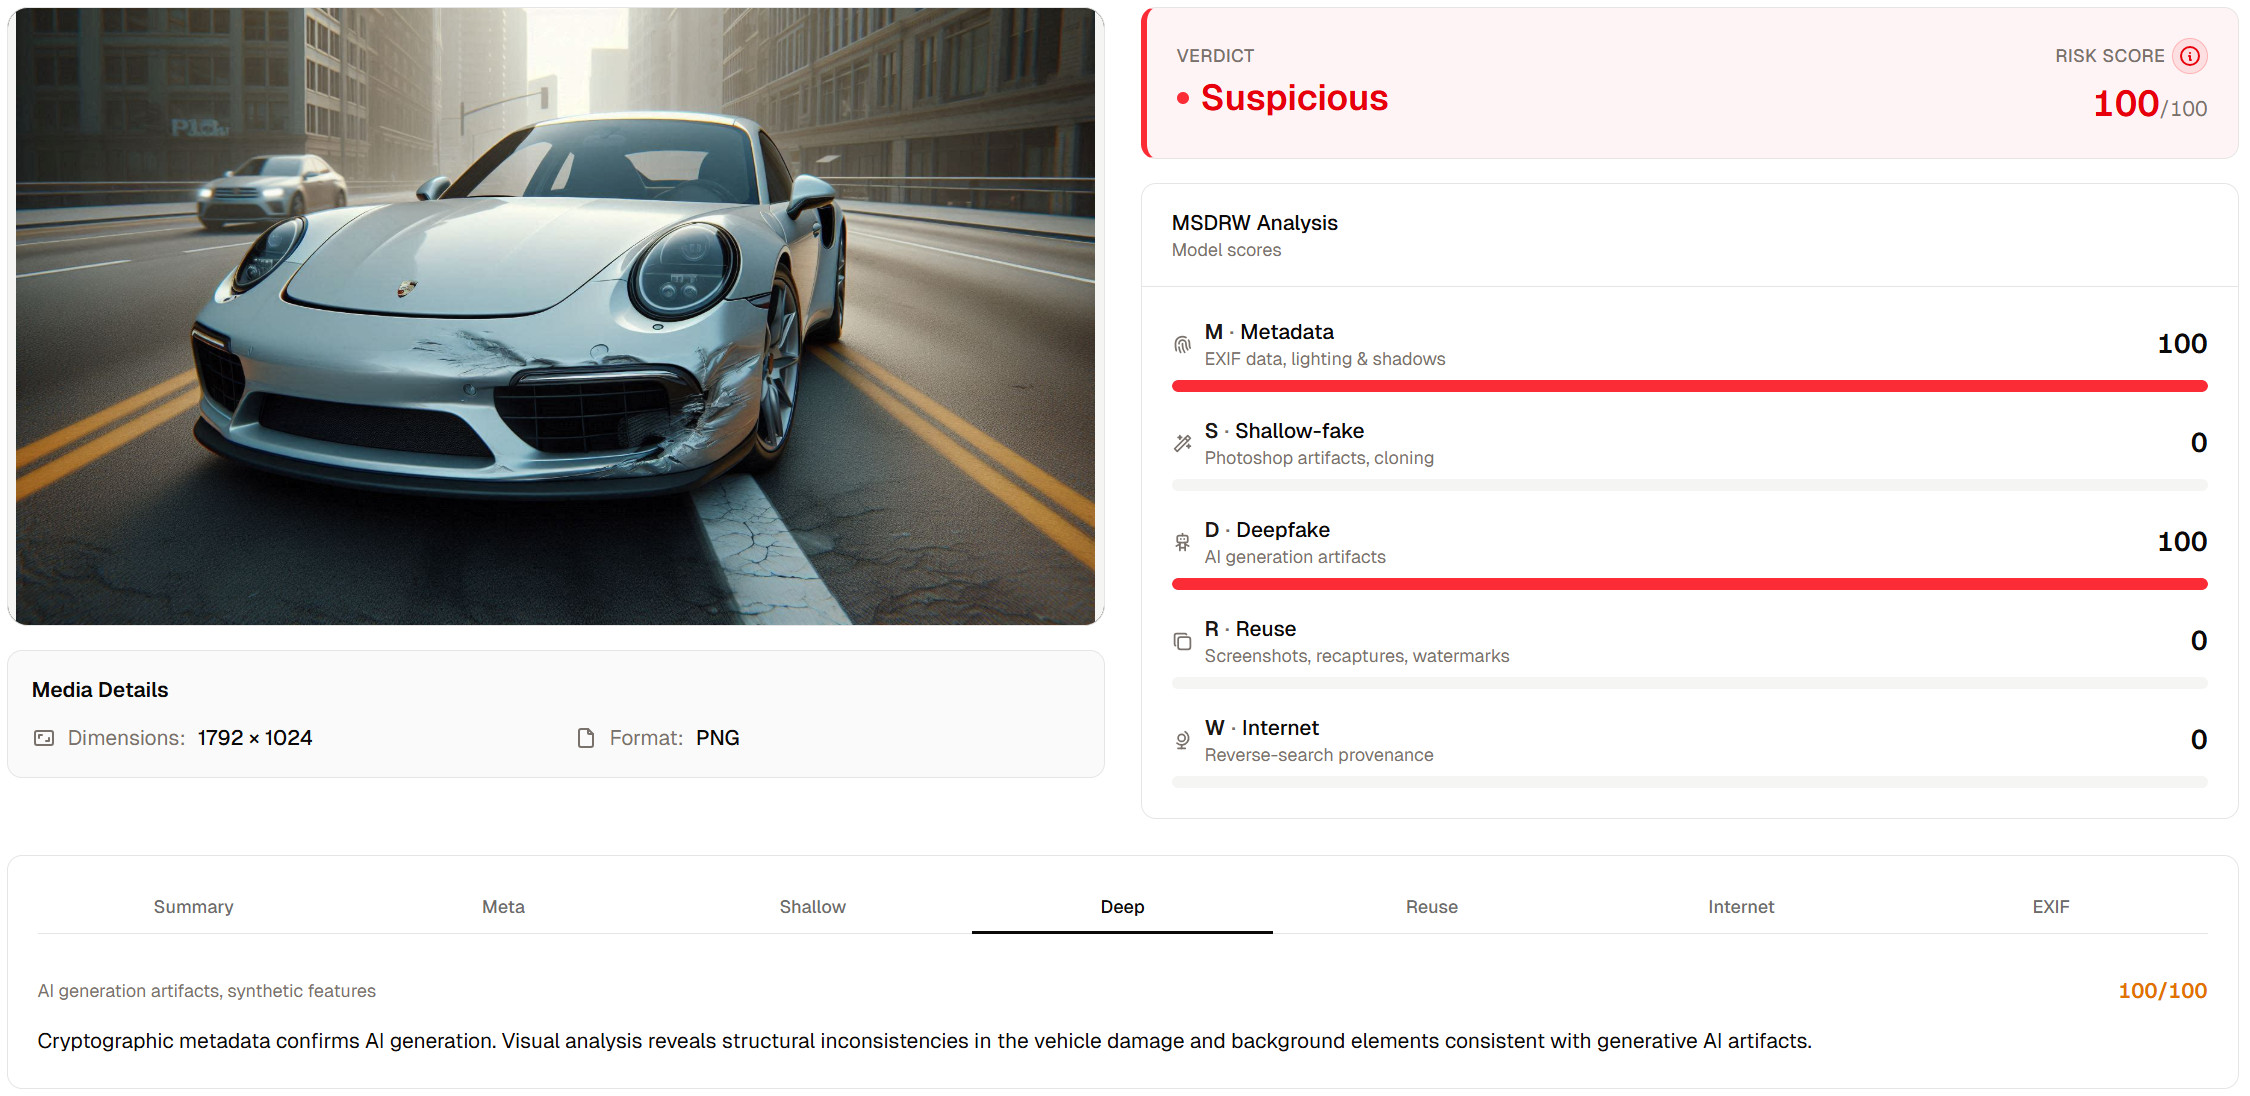Click the Metadata fingerprint icon
The height and width of the screenshot is (1096, 2250).
1182,345
